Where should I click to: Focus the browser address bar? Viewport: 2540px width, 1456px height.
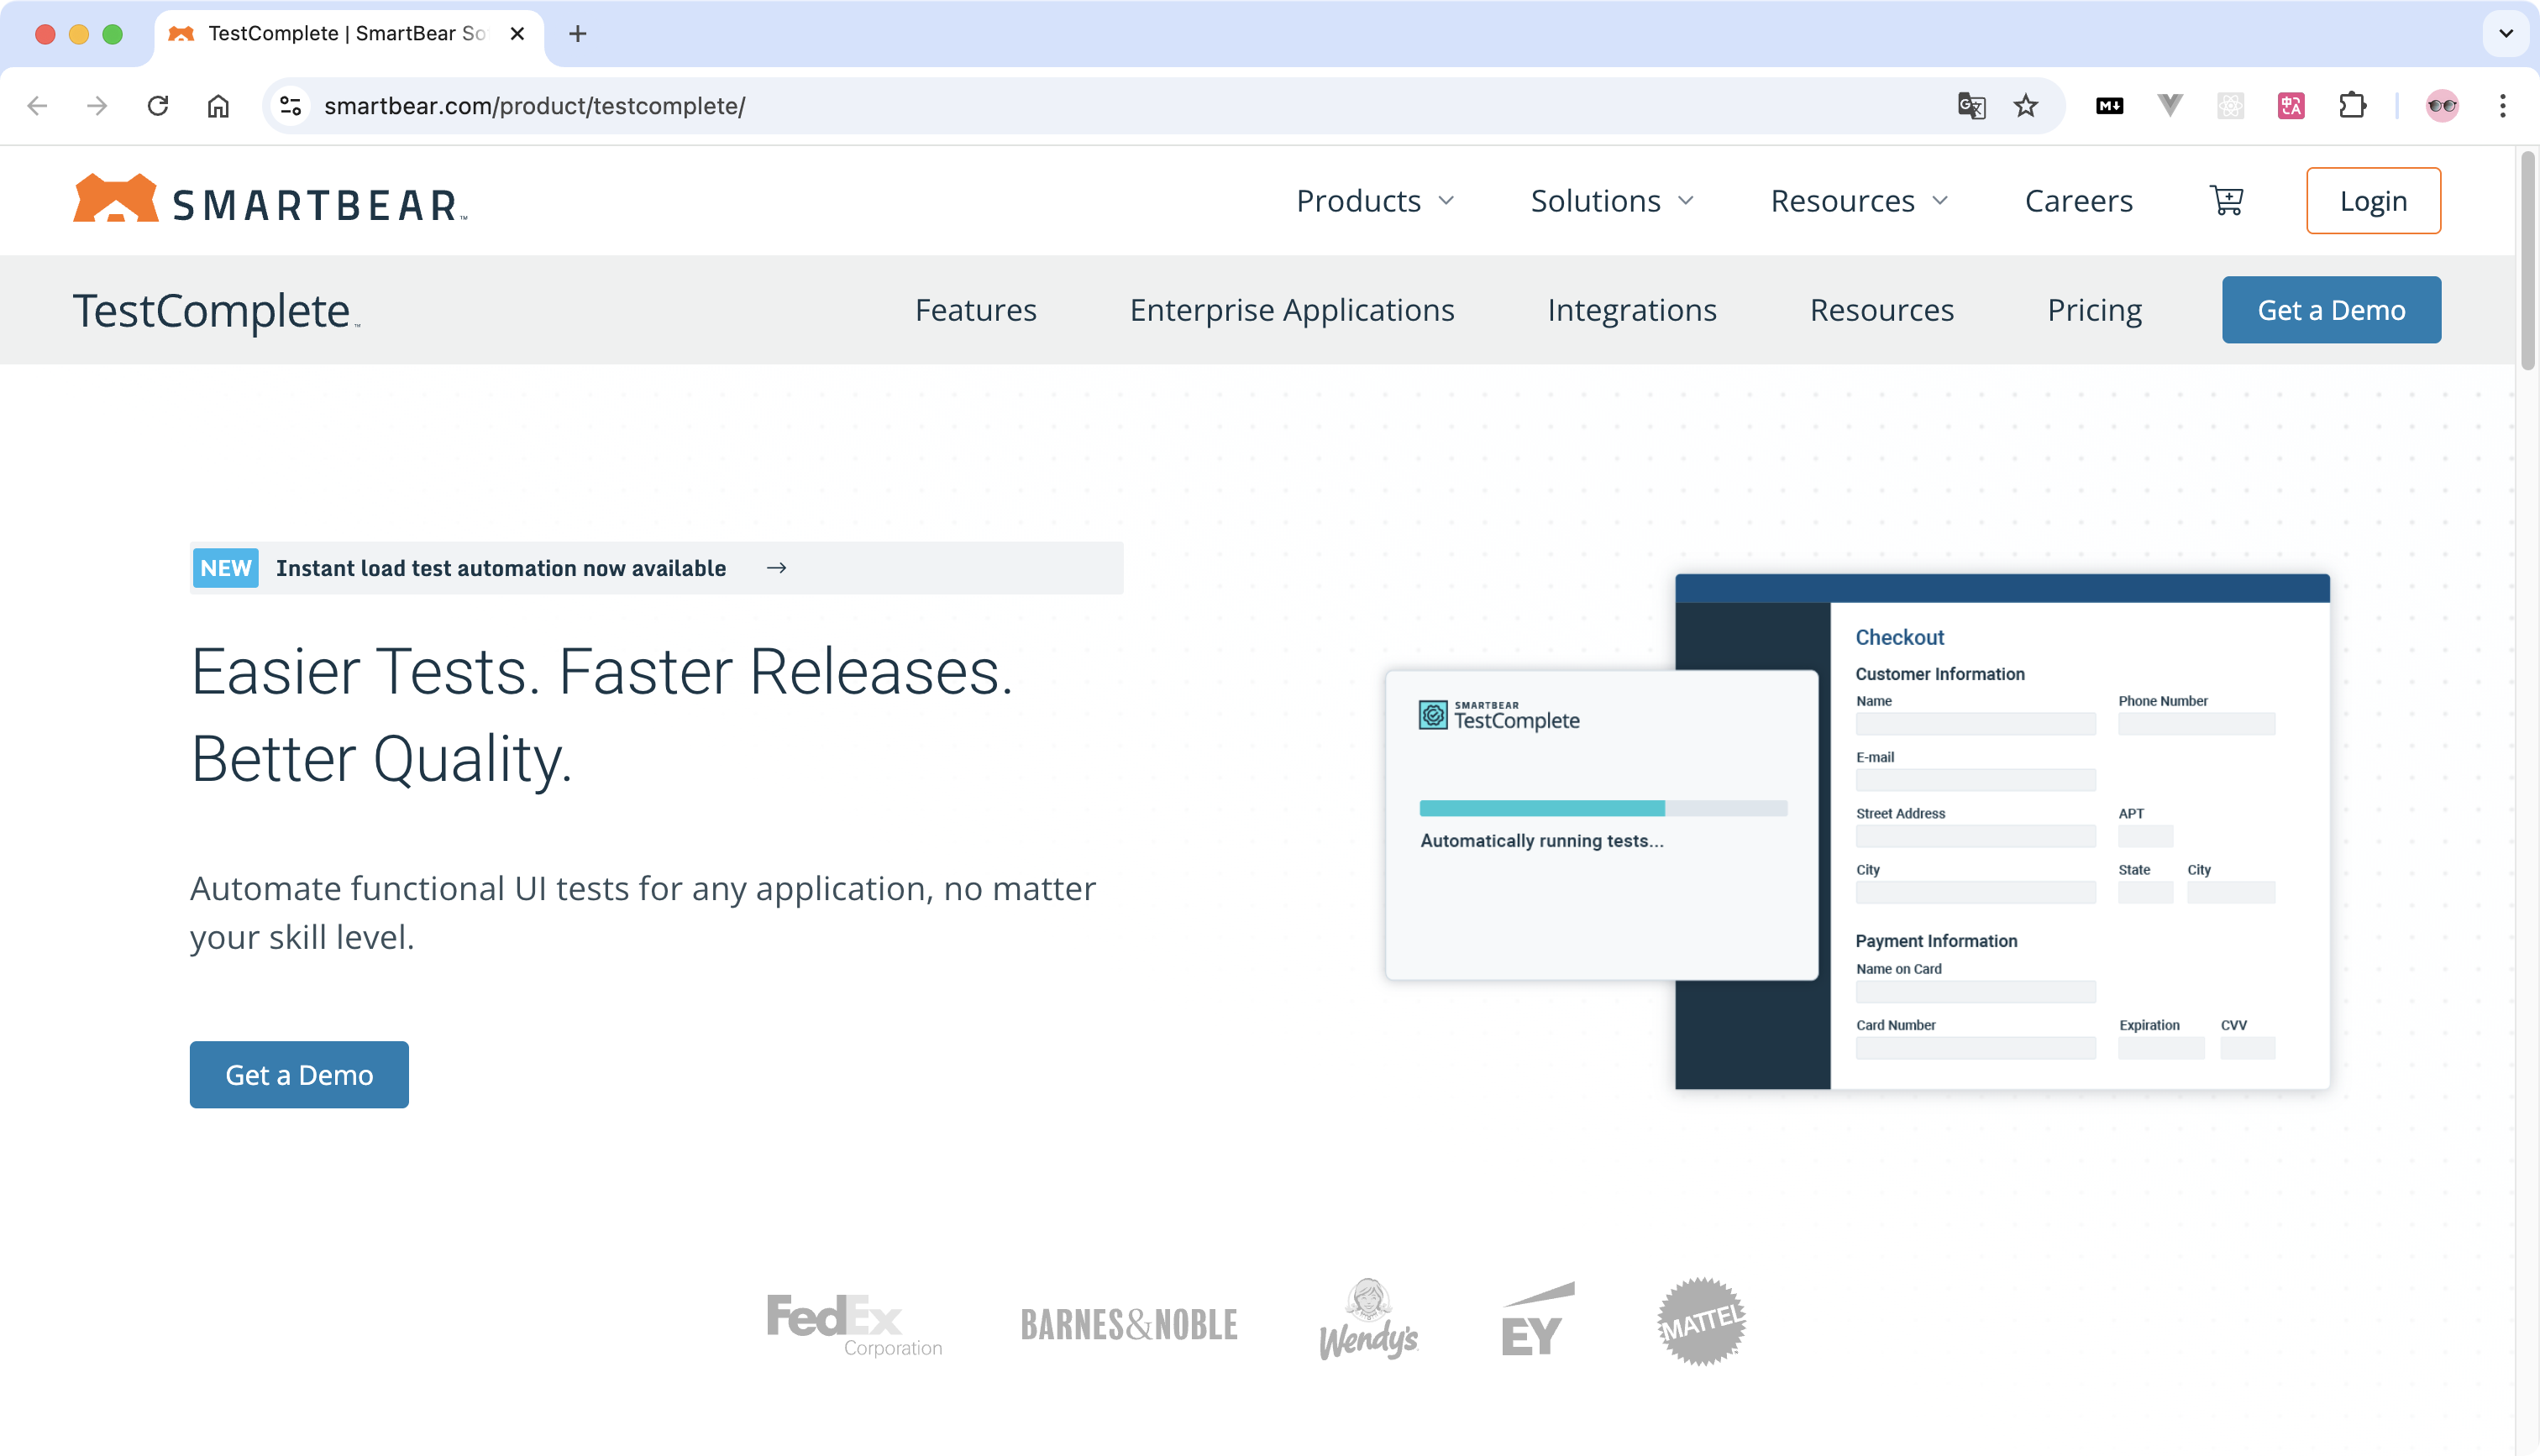pos(1100,106)
